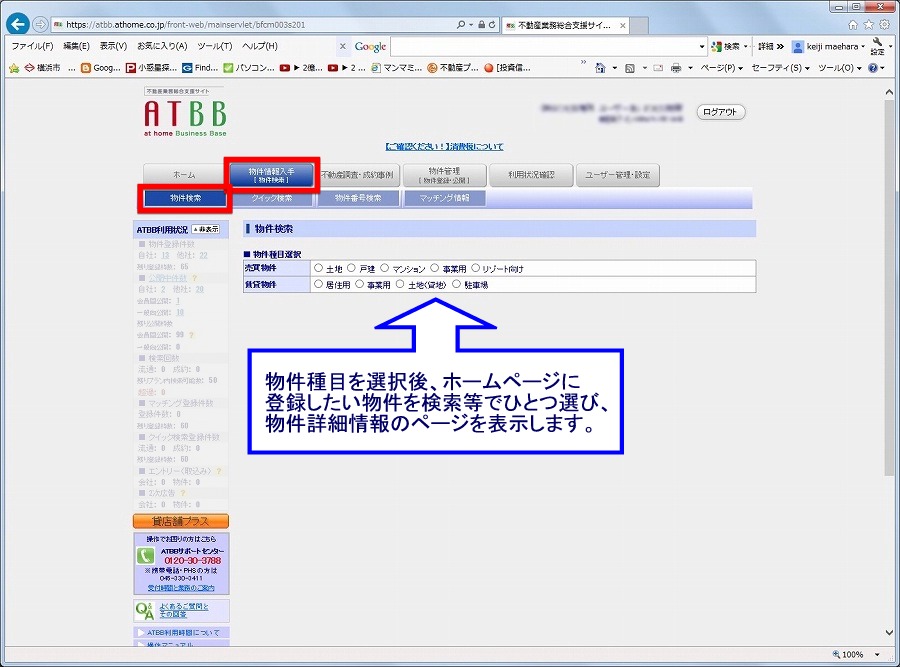Click the orange 貸店舗プラス button

coord(181,521)
